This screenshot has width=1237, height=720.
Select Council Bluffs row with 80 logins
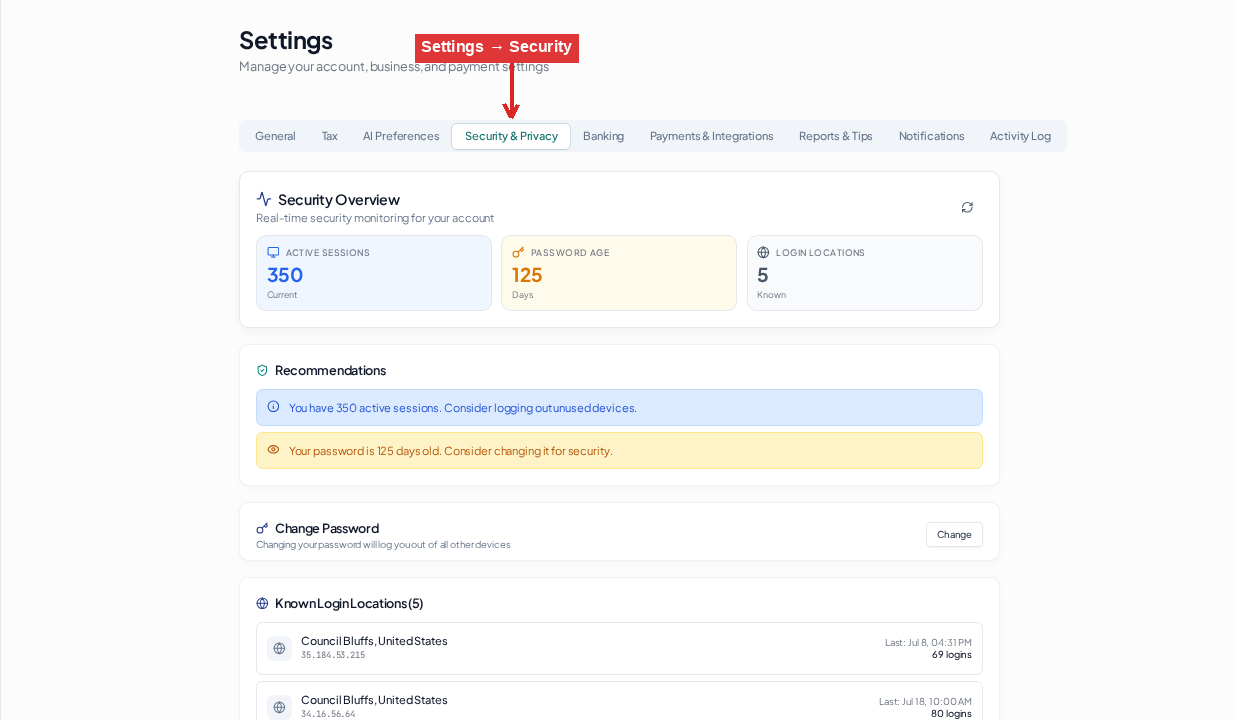click(619, 701)
